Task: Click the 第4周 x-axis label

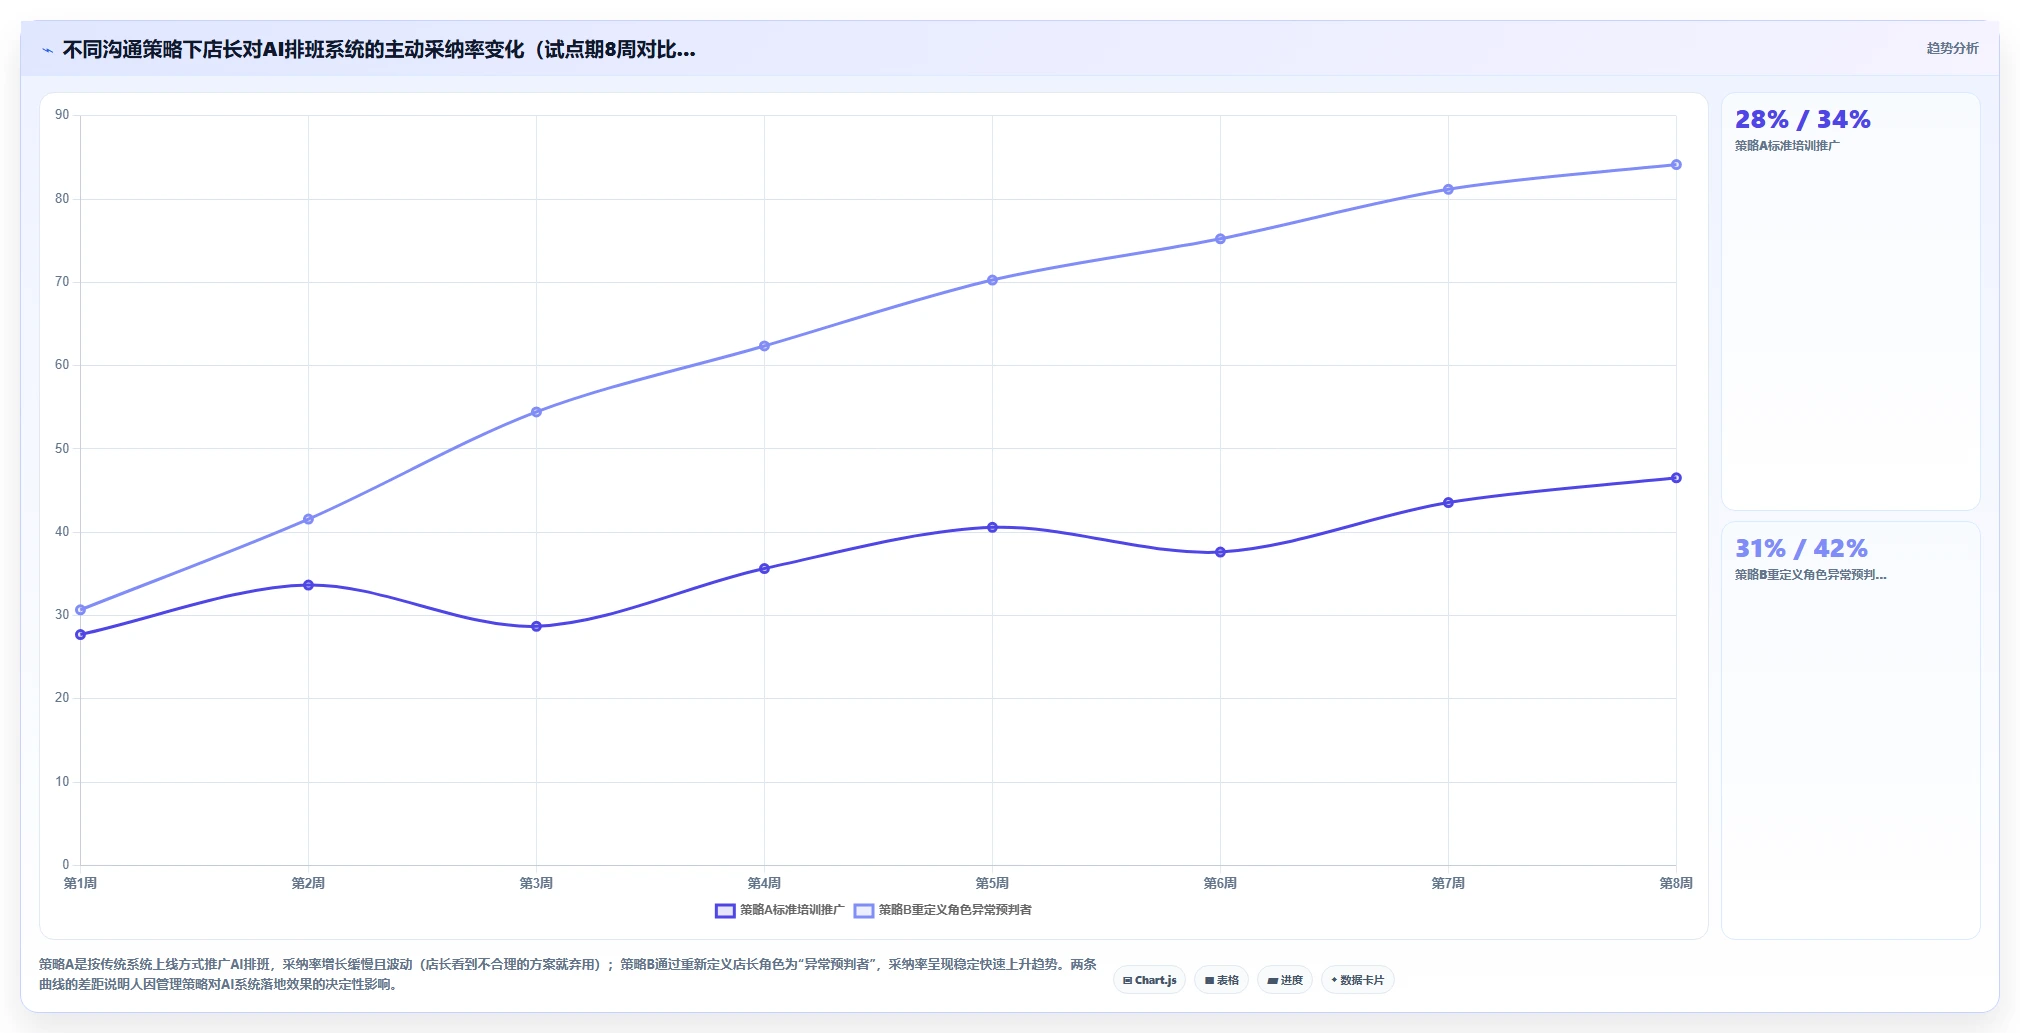Action: (x=764, y=883)
